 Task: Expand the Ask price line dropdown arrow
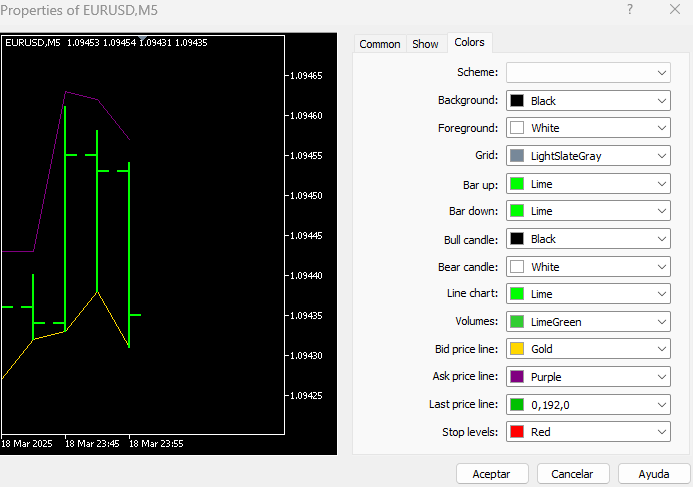(x=662, y=377)
